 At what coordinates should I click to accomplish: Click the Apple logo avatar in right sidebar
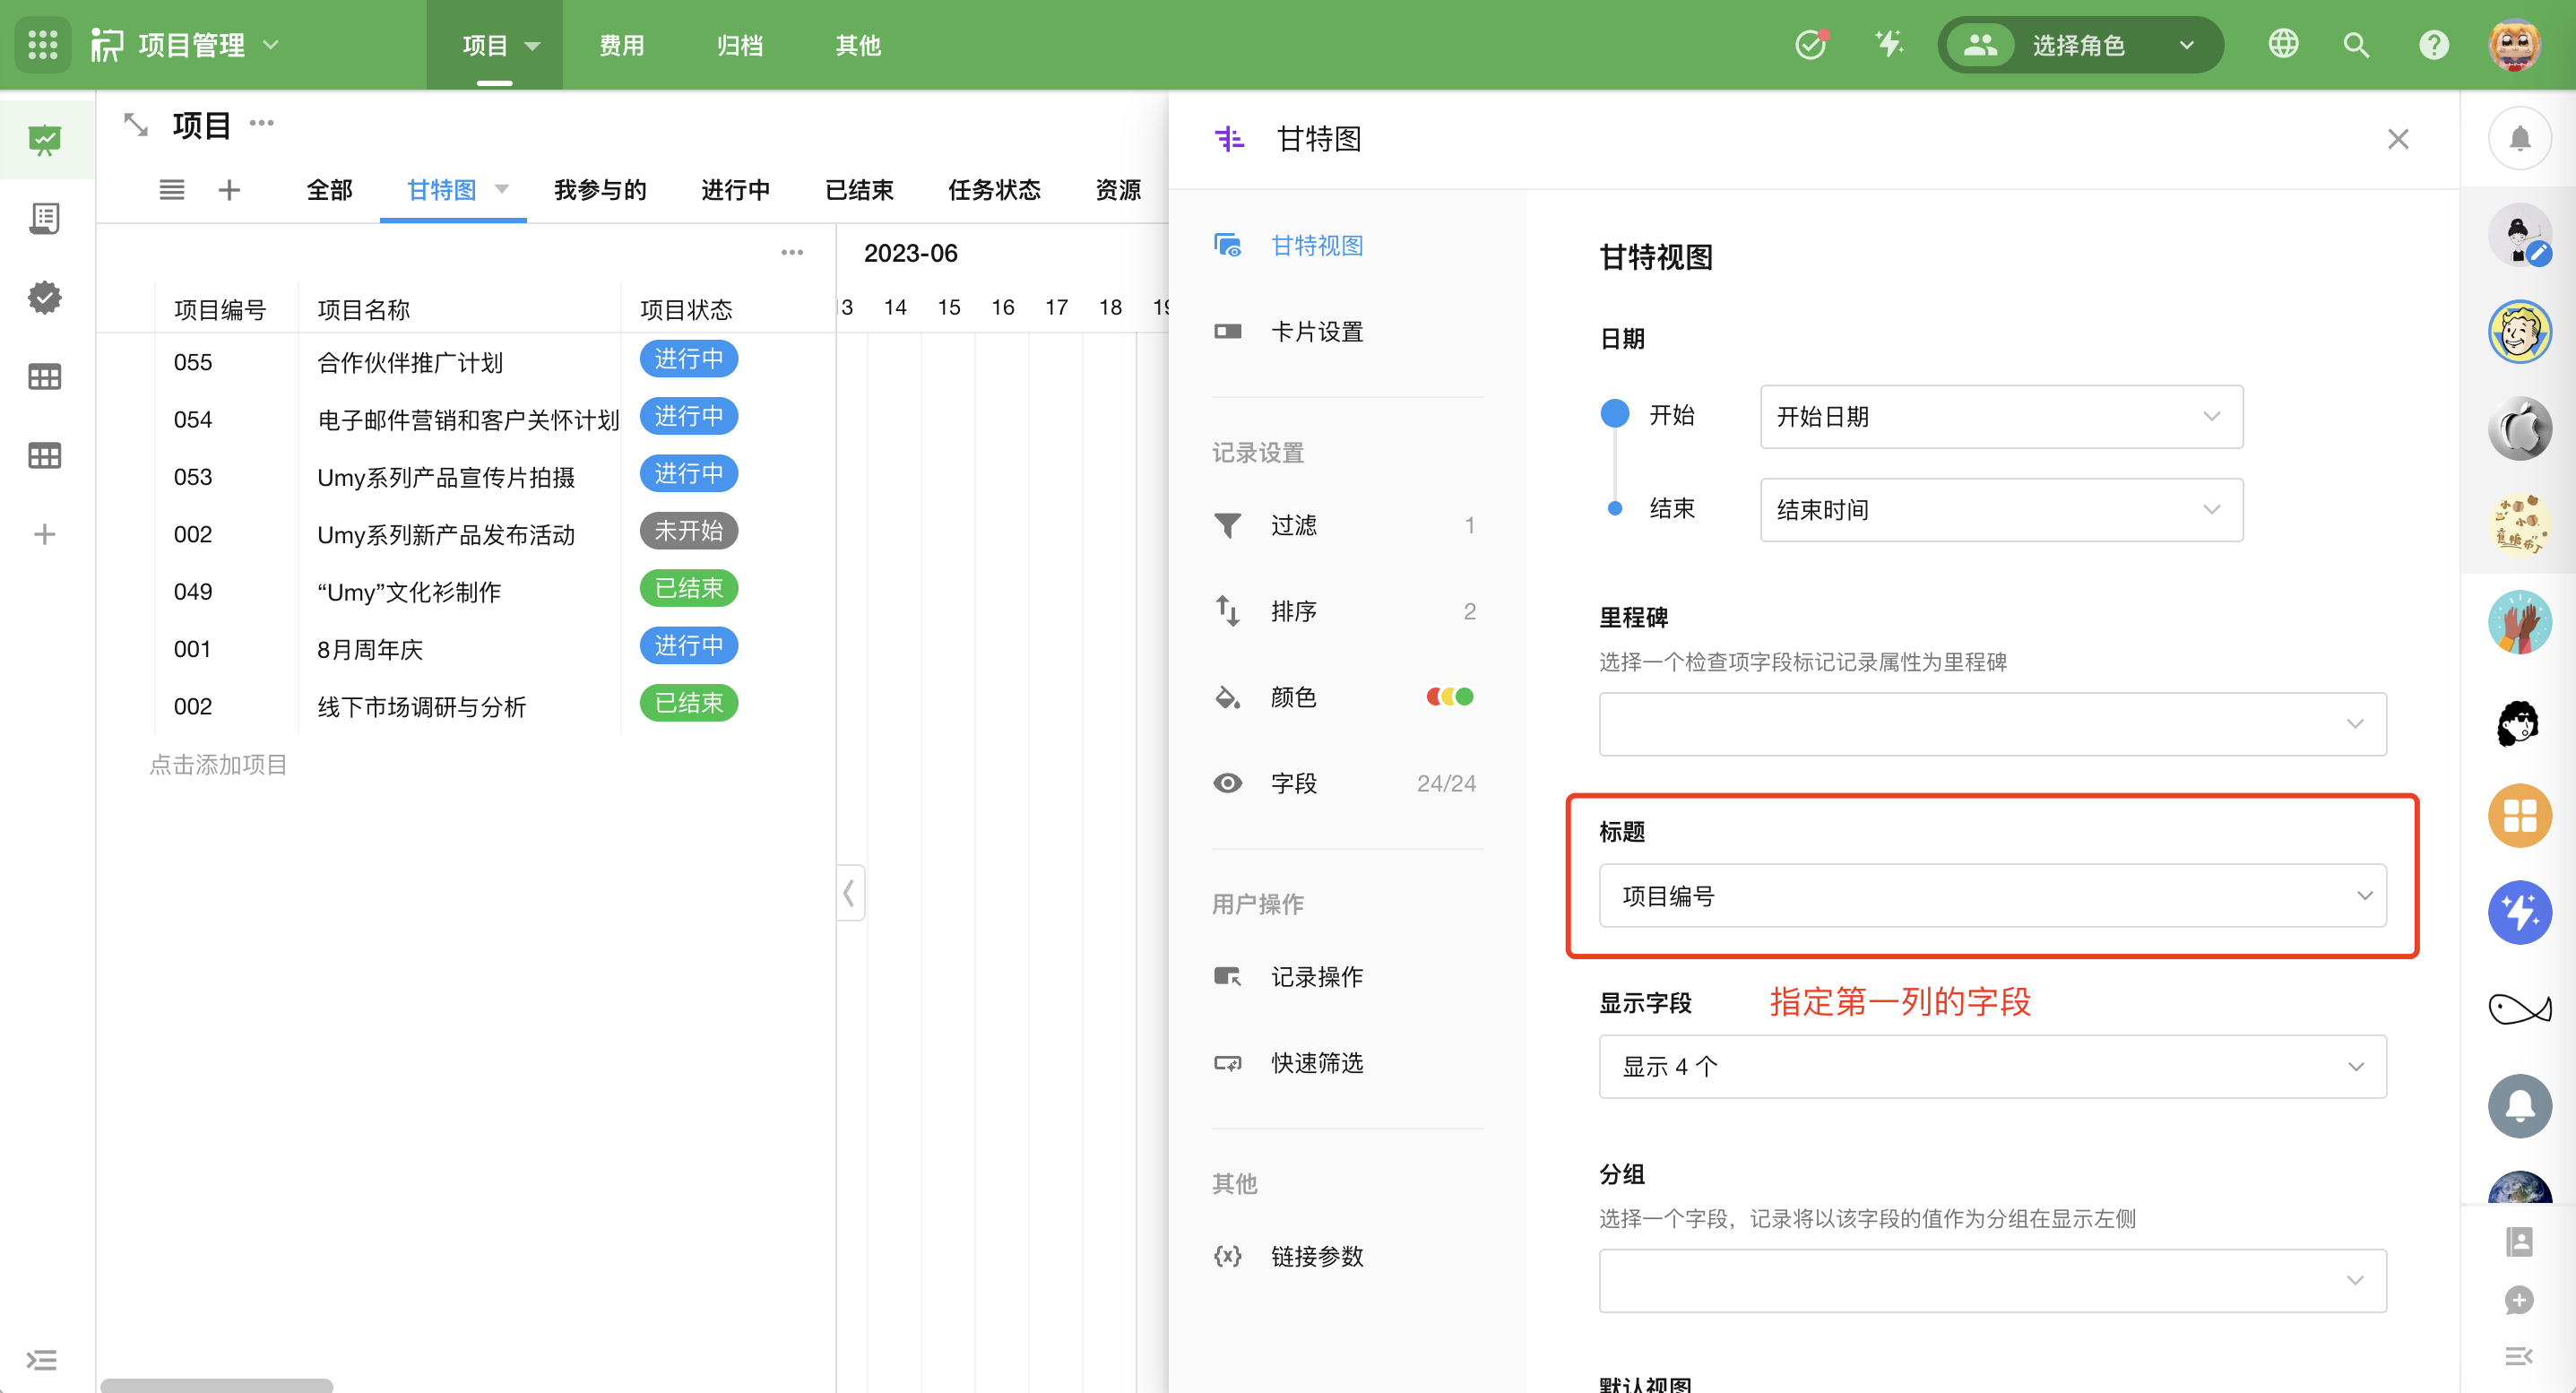tap(2520, 429)
